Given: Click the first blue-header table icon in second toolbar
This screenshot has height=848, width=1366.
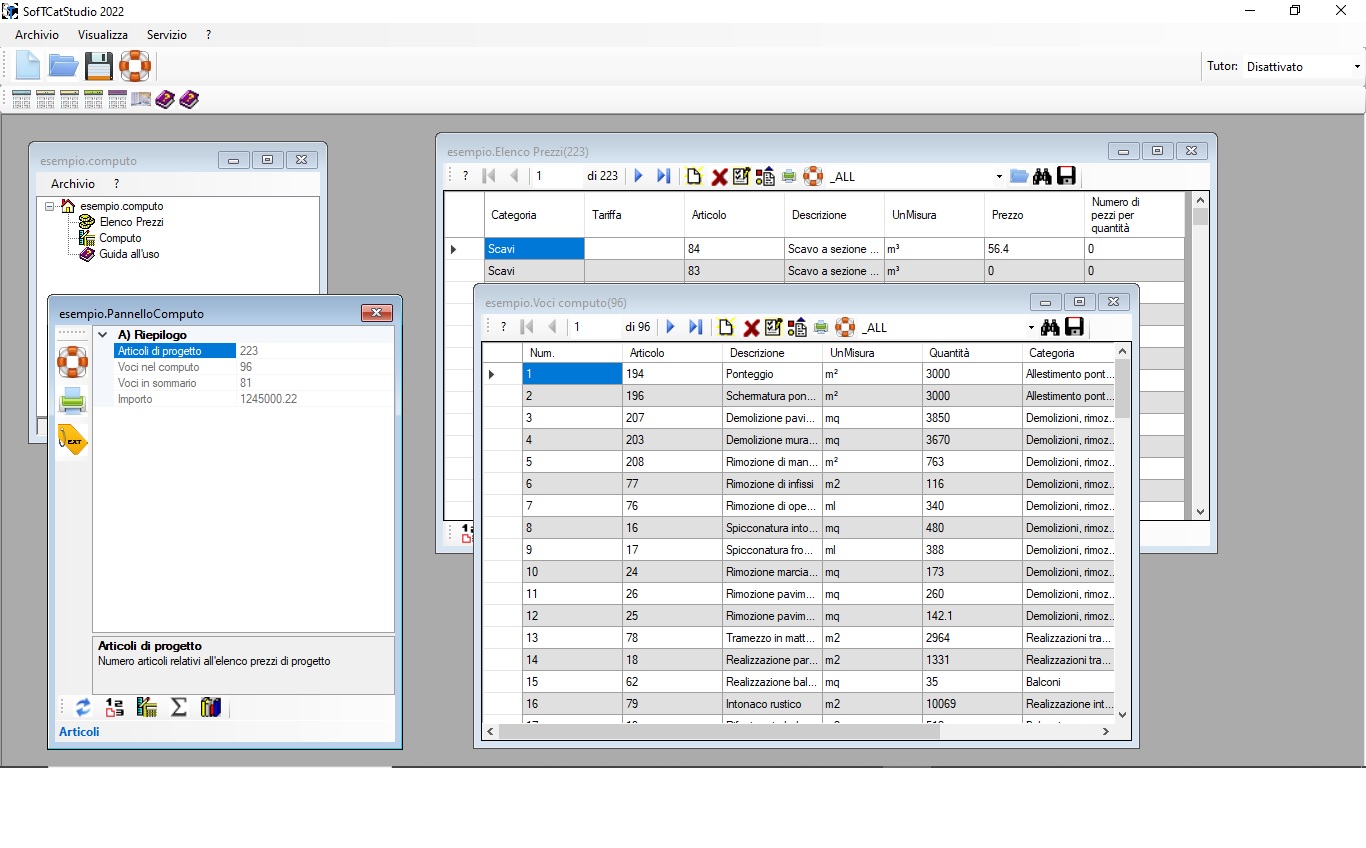Looking at the screenshot, I should [21, 99].
